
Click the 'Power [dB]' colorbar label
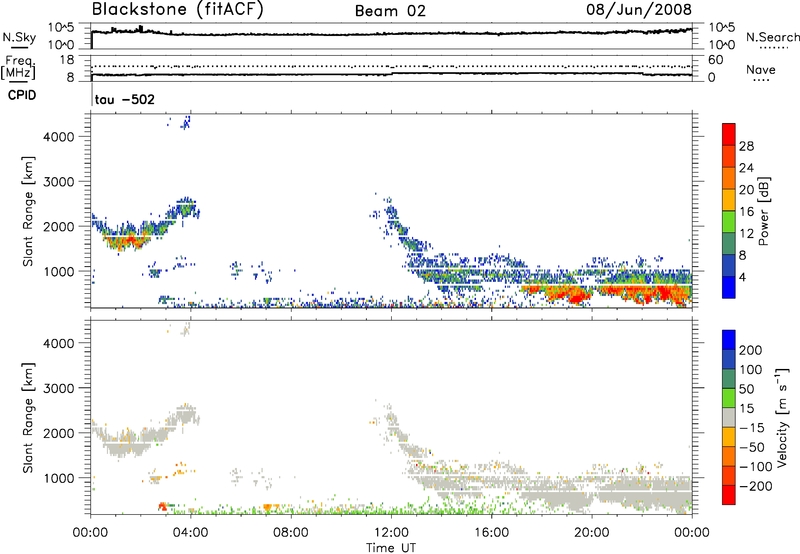click(x=764, y=211)
